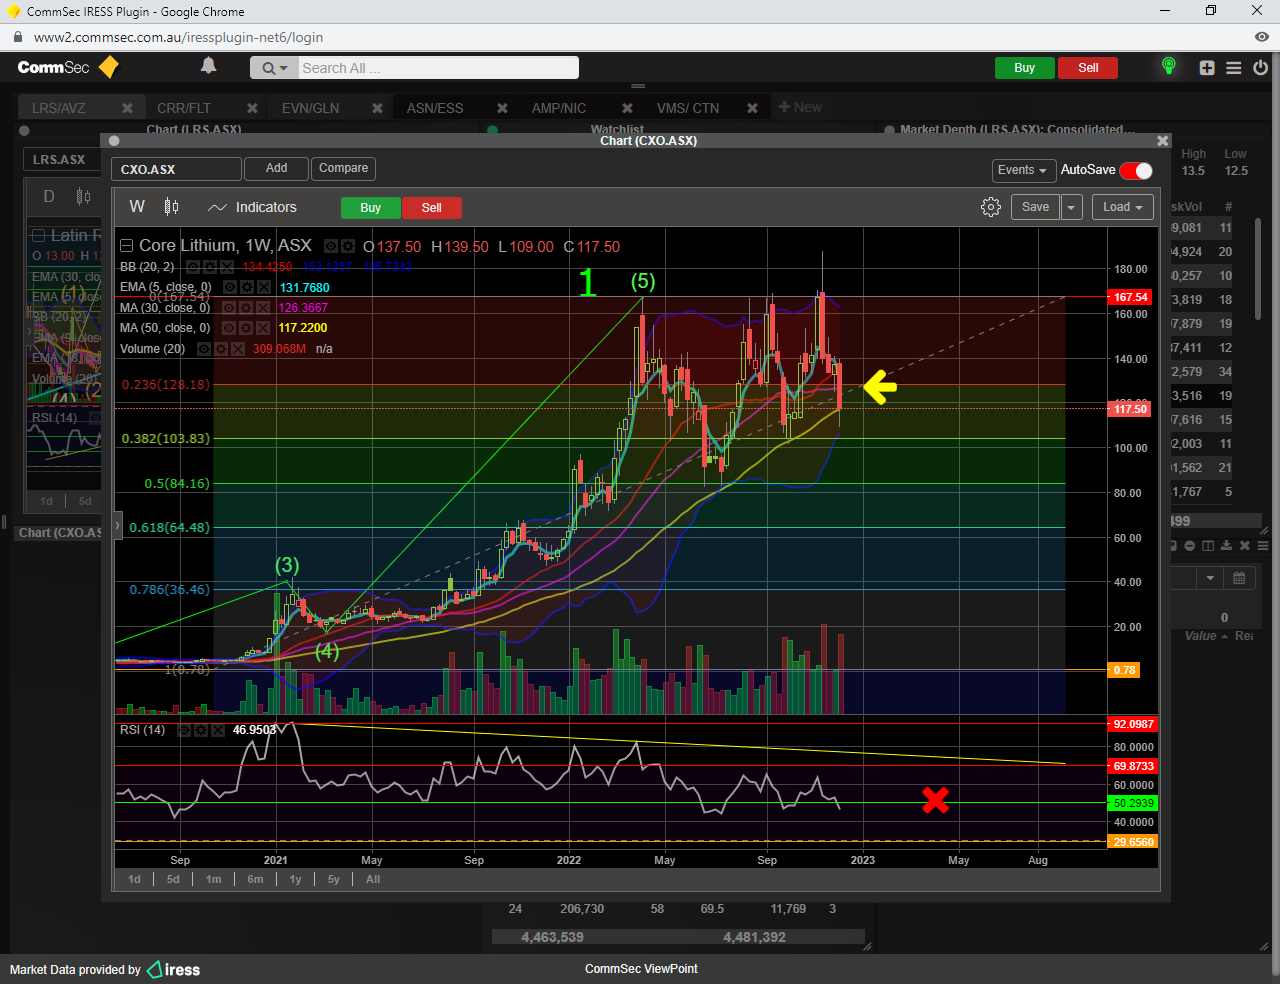Edit the CXO.ASX symbol field
This screenshot has height=984, width=1280.
176,169
